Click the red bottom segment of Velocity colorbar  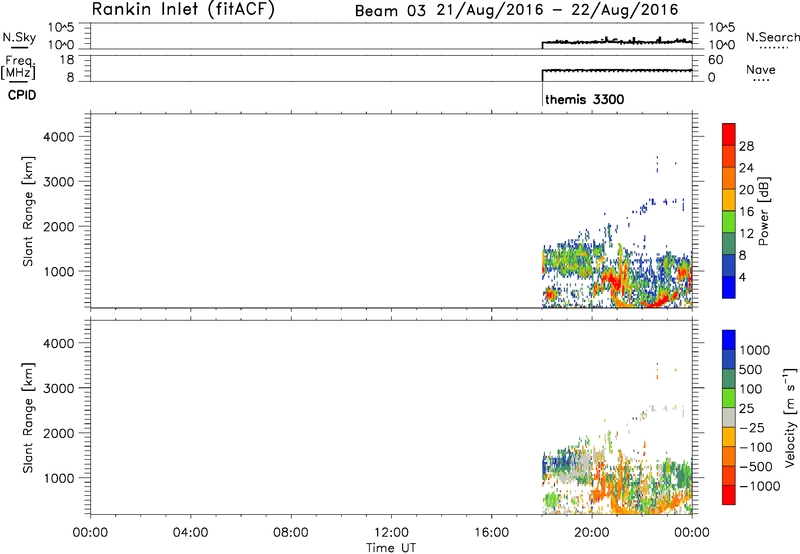click(x=729, y=495)
